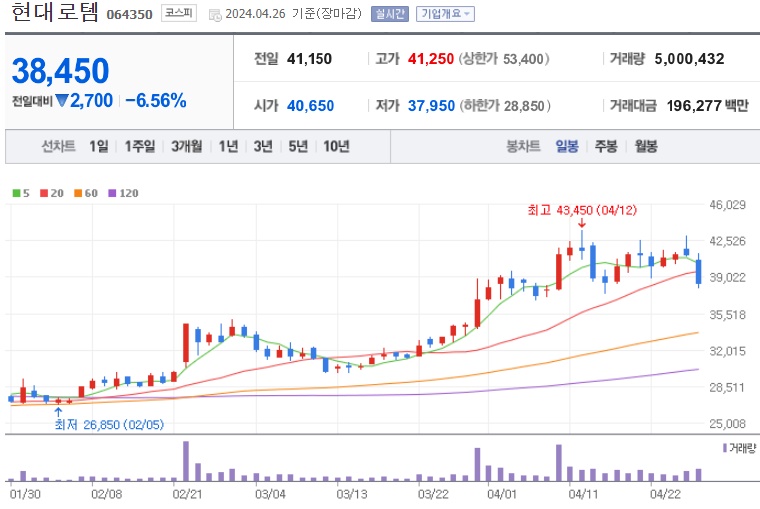The width and height of the screenshot is (760, 509).
Task: Switch to 월봉 candle chart
Action: tap(646, 146)
